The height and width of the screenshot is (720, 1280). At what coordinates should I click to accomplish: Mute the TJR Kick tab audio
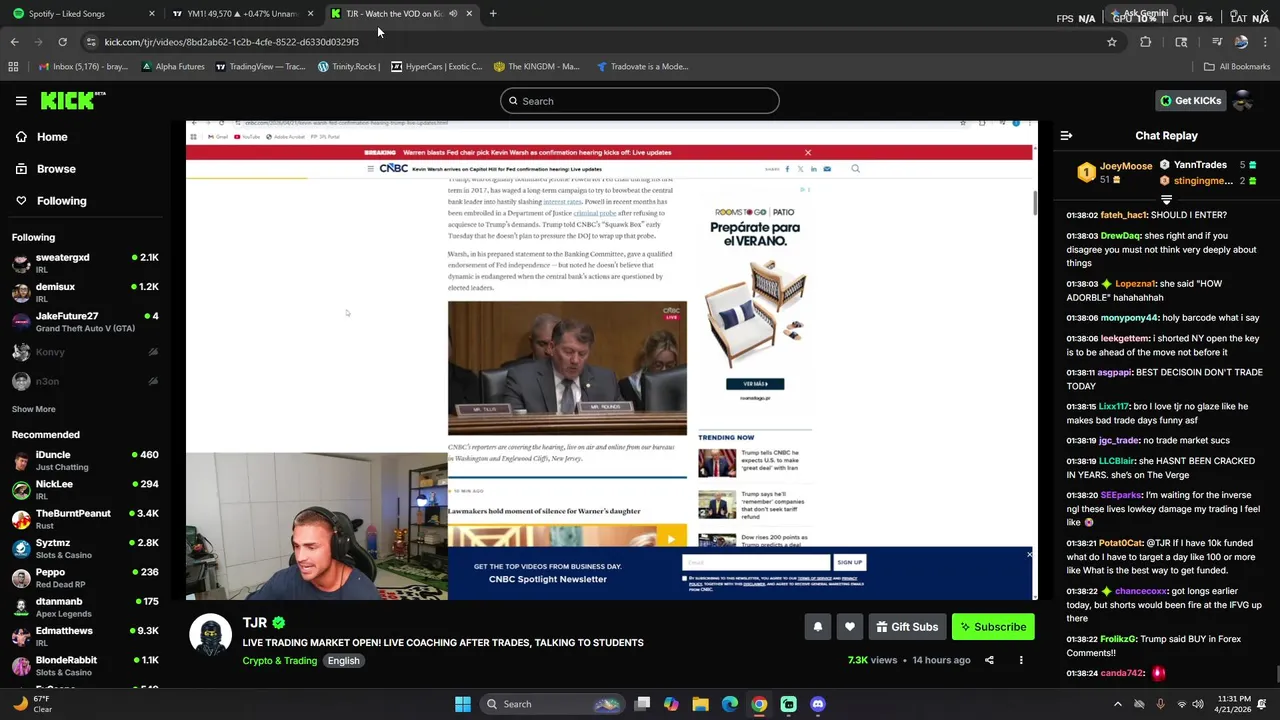[453, 14]
